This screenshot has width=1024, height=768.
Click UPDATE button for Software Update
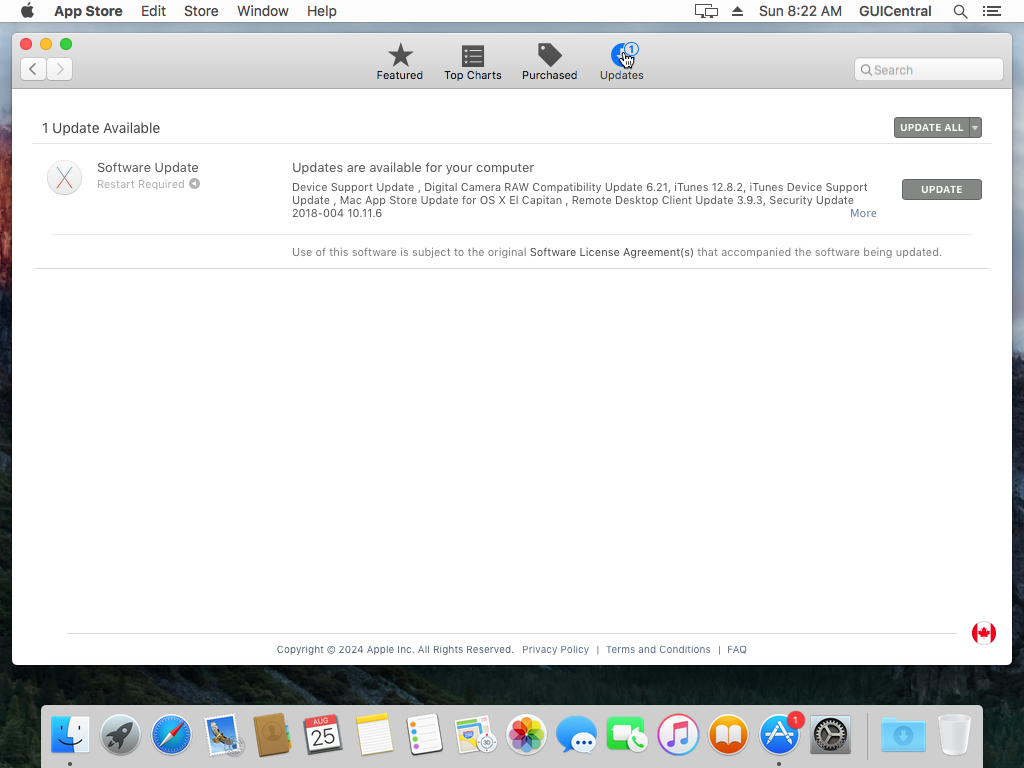pyautogui.click(x=941, y=189)
